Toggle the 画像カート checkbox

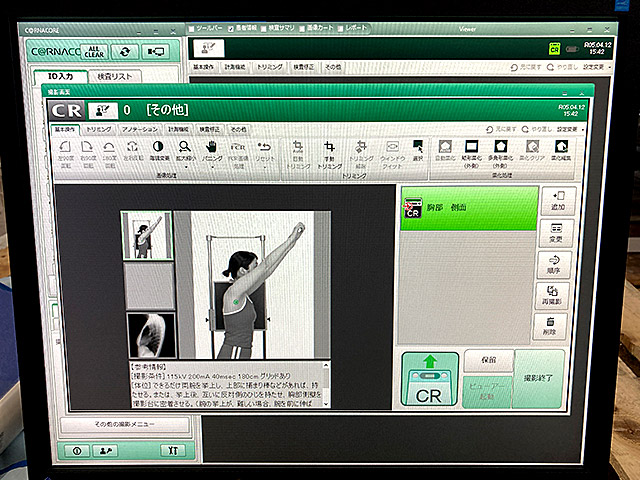click(302, 29)
